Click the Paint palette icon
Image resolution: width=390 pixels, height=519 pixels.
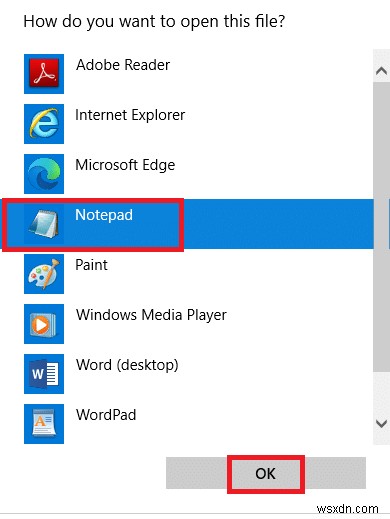[x=44, y=274]
